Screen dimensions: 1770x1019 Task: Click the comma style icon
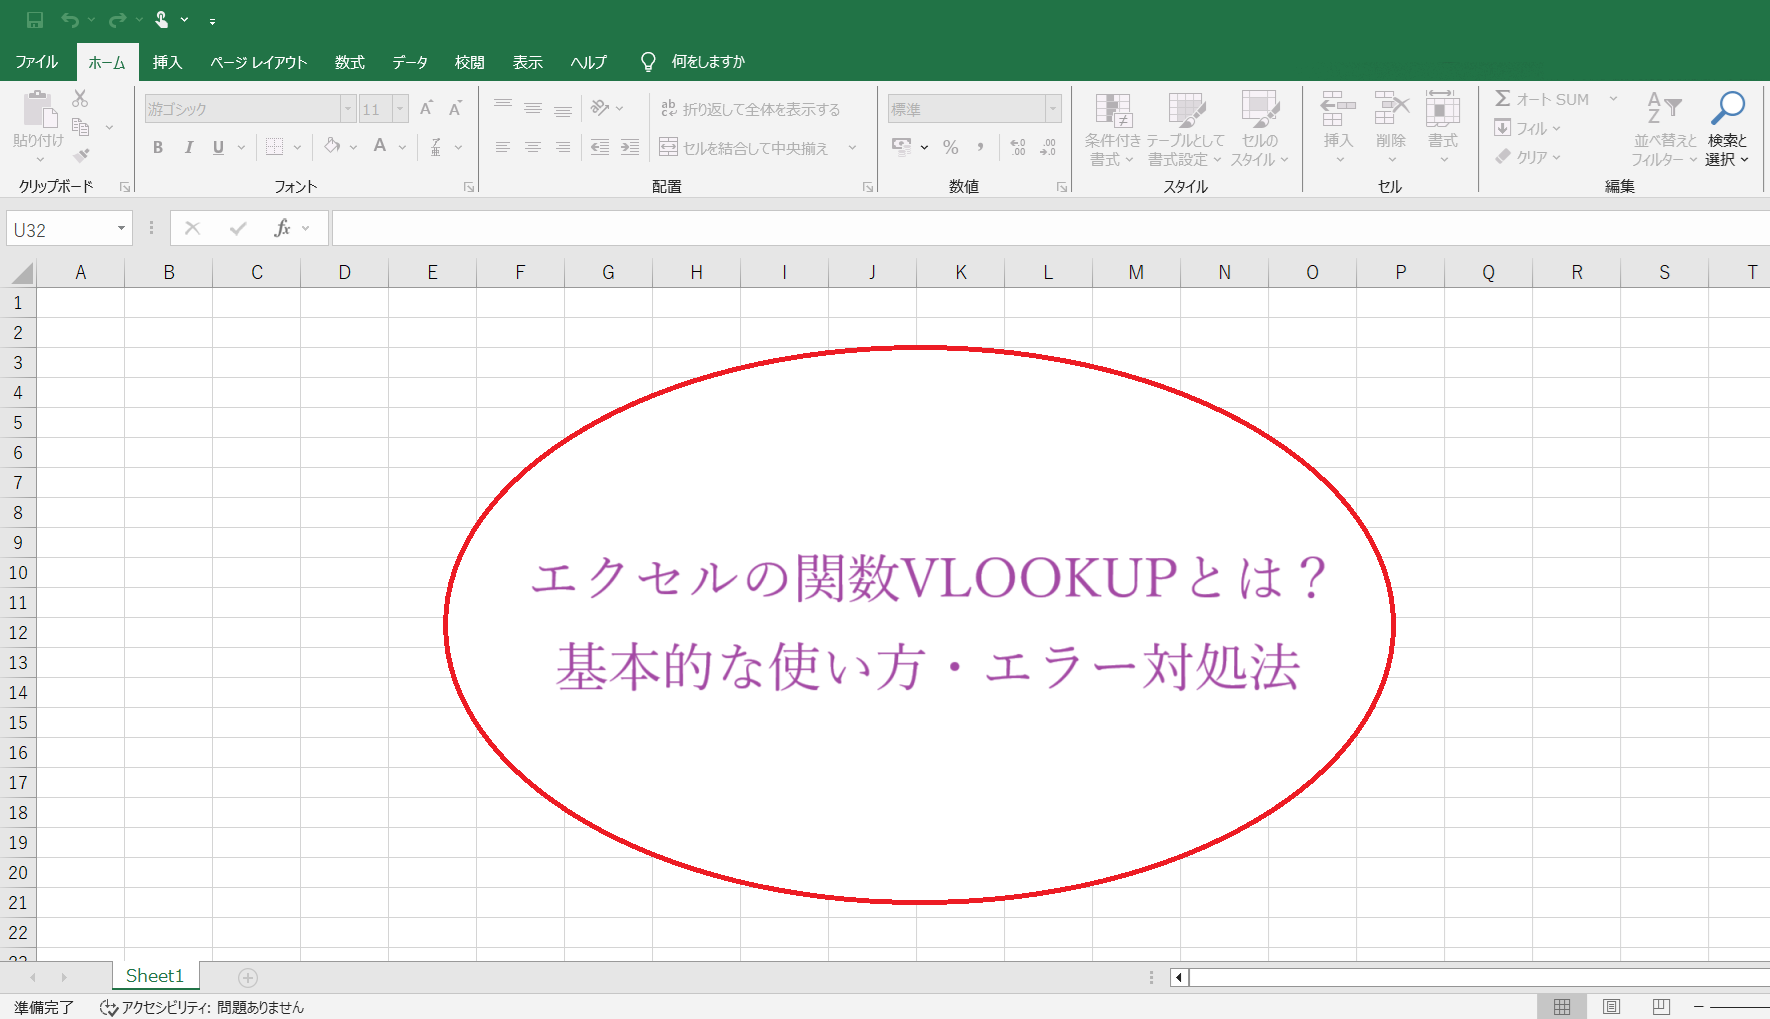pyautogui.click(x=981, y=147)
